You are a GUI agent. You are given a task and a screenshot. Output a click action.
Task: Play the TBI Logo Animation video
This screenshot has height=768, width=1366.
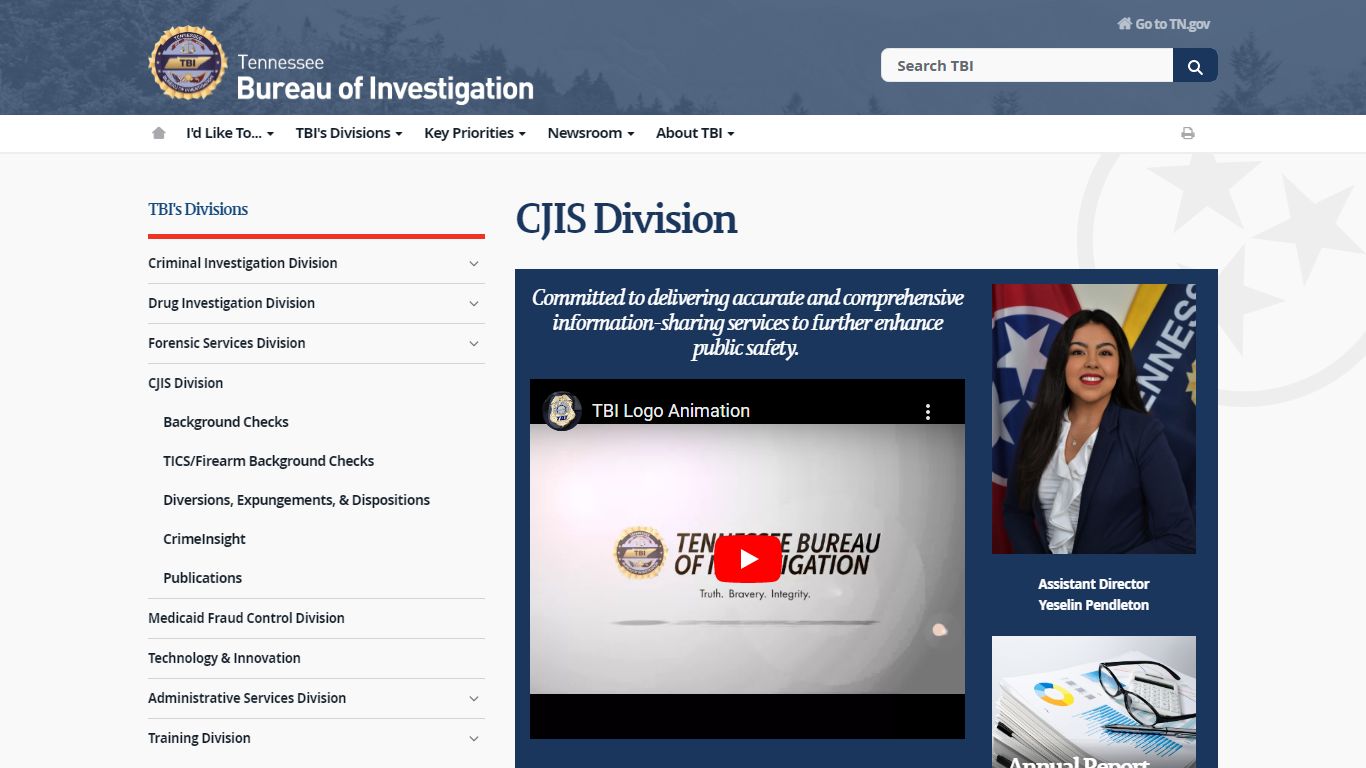pyautogui.click(x=747, y=559)
